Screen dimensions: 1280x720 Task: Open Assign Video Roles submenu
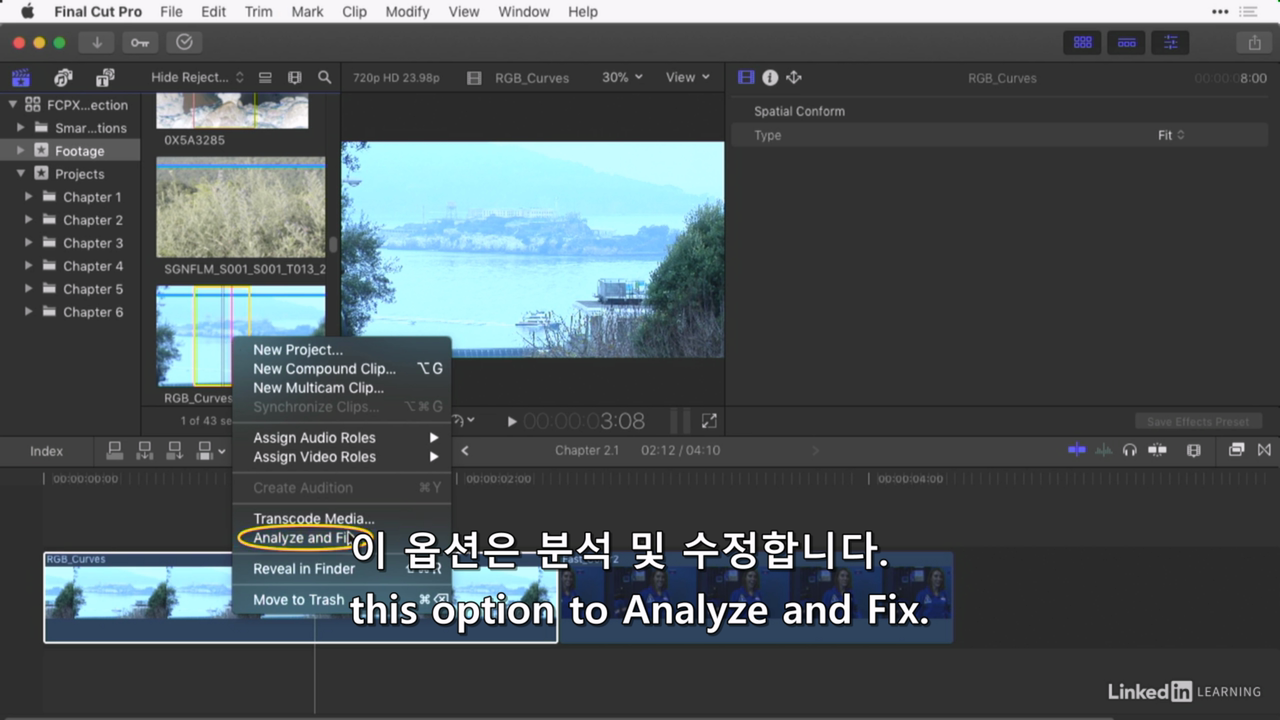pos(341,457)
